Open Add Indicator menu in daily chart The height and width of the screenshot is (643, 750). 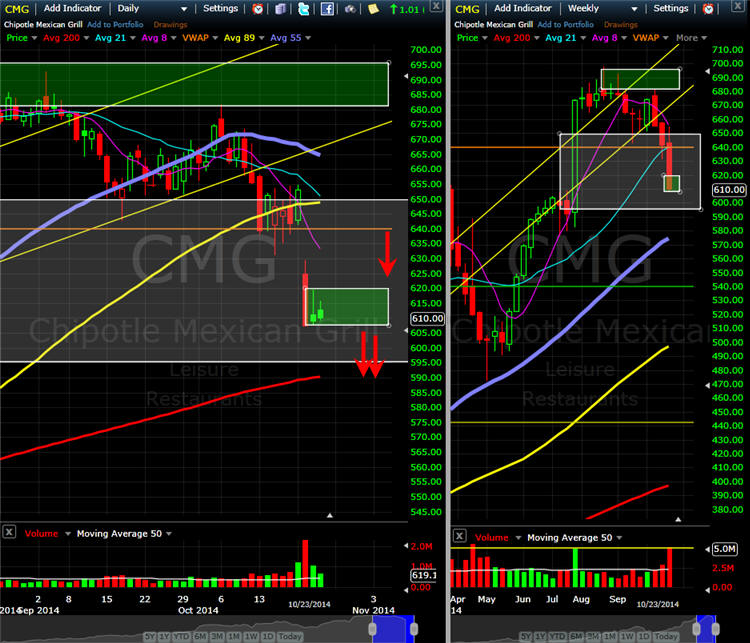click(72, 9)
